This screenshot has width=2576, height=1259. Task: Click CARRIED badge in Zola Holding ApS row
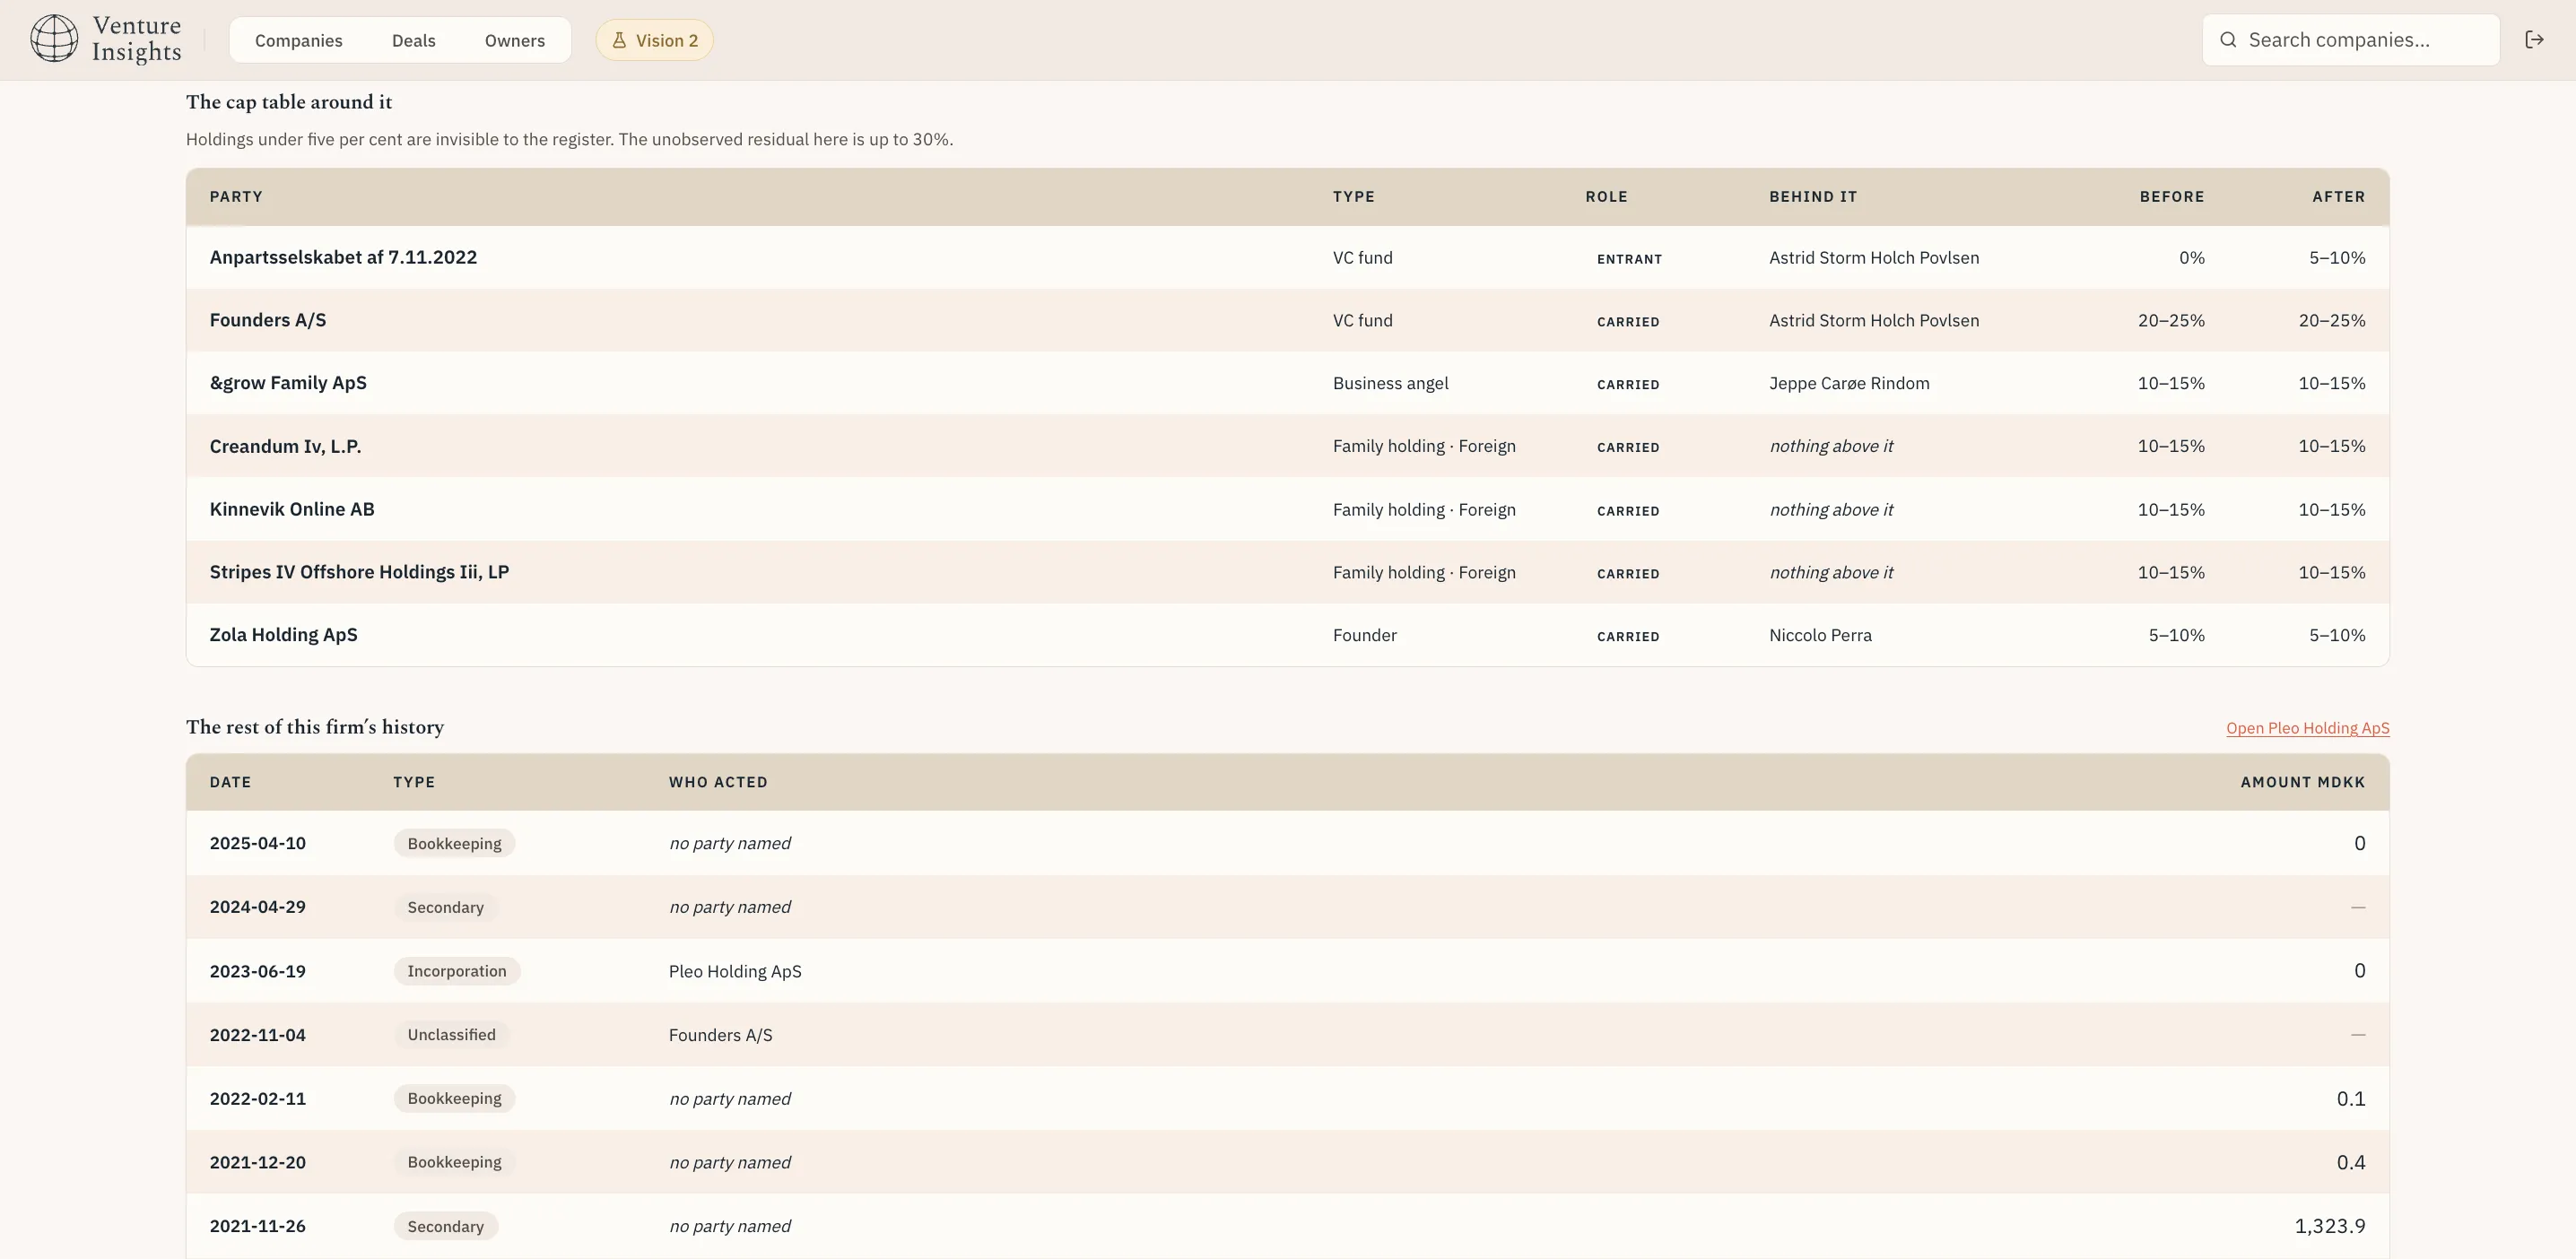(x=1628, y=637)
